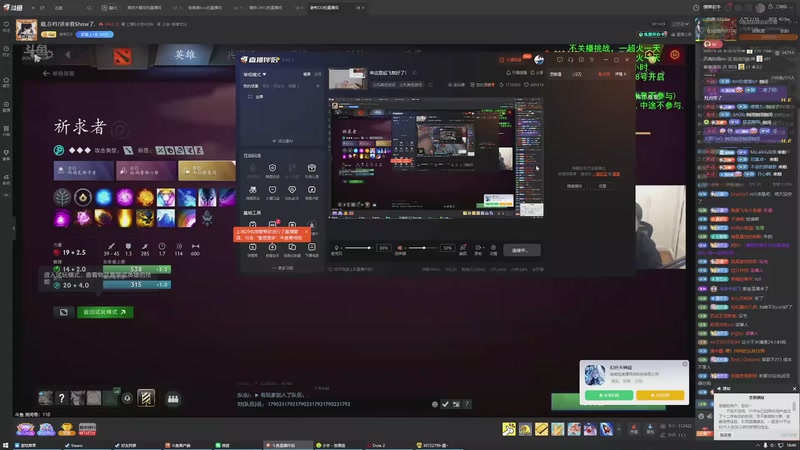Click the circular edit icon beside 祈求者
The width and height of the screenshot is (800, 450).
point(120,129)
